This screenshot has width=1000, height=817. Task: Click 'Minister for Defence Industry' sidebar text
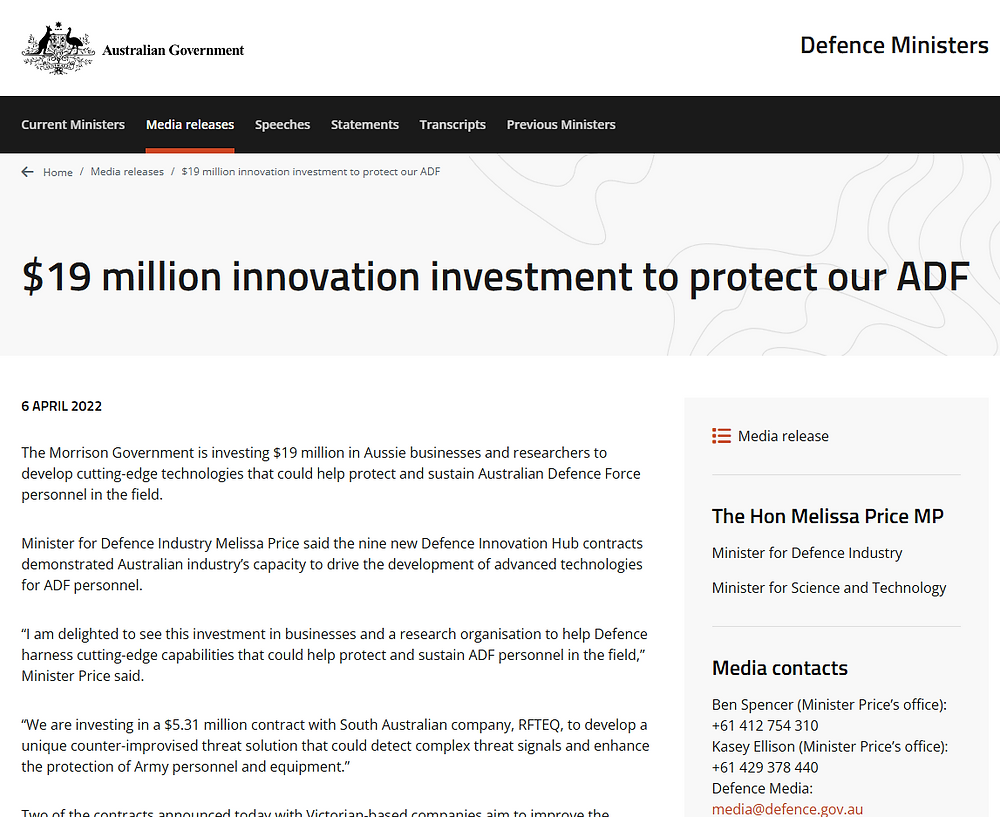pyautogui.click(x=807, y=553)
